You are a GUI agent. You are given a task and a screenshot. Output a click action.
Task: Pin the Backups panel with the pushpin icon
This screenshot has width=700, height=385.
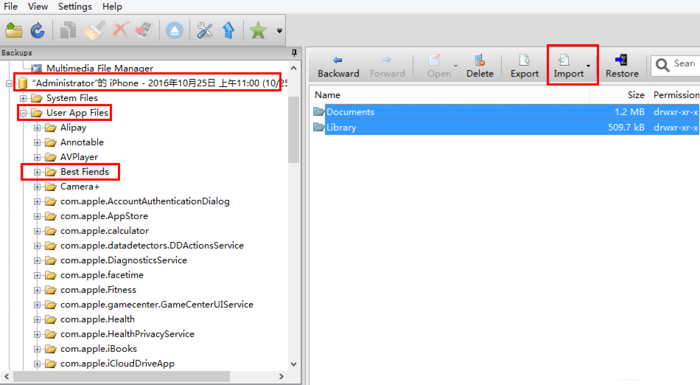(294, 53)
